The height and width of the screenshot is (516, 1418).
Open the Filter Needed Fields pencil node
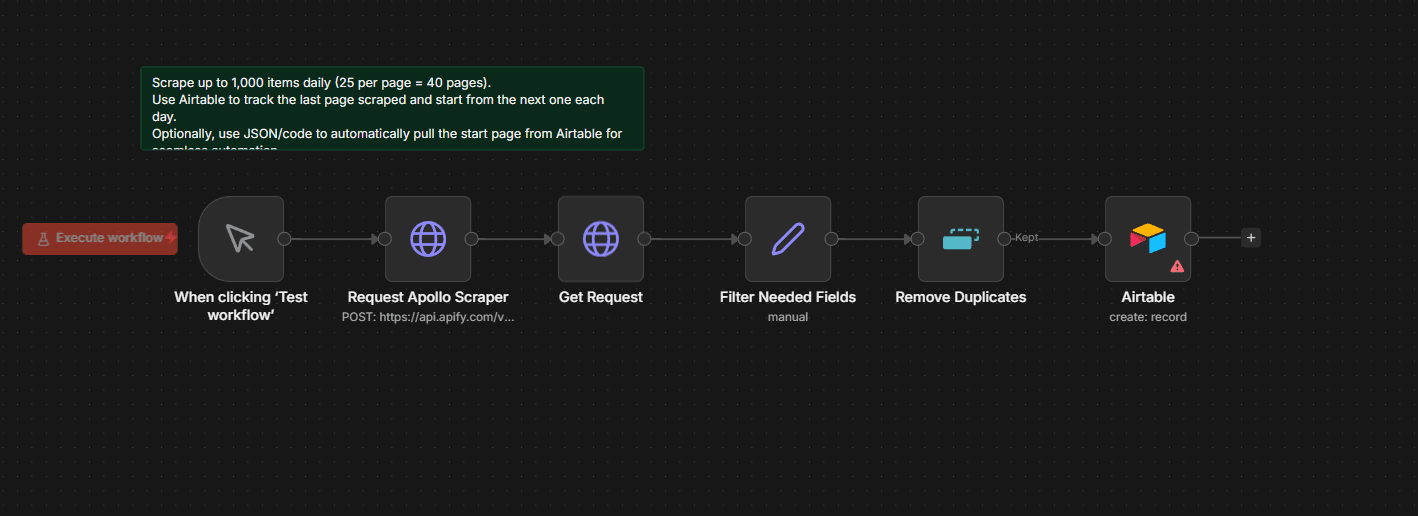pos(788,238)
